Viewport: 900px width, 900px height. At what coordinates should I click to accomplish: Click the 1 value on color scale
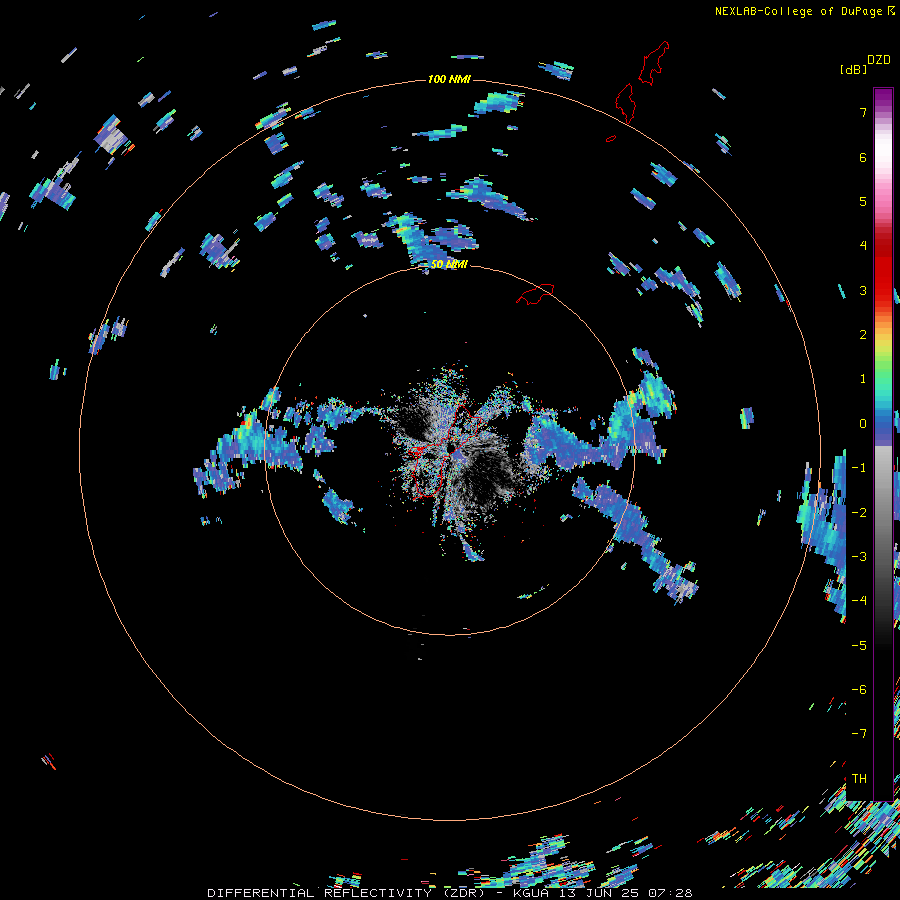click(x=863, y=379)
